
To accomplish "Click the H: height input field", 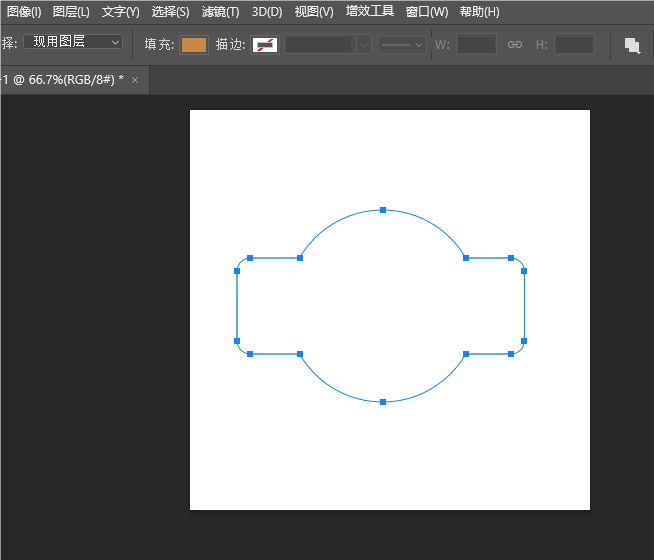I will pos(574,45).
